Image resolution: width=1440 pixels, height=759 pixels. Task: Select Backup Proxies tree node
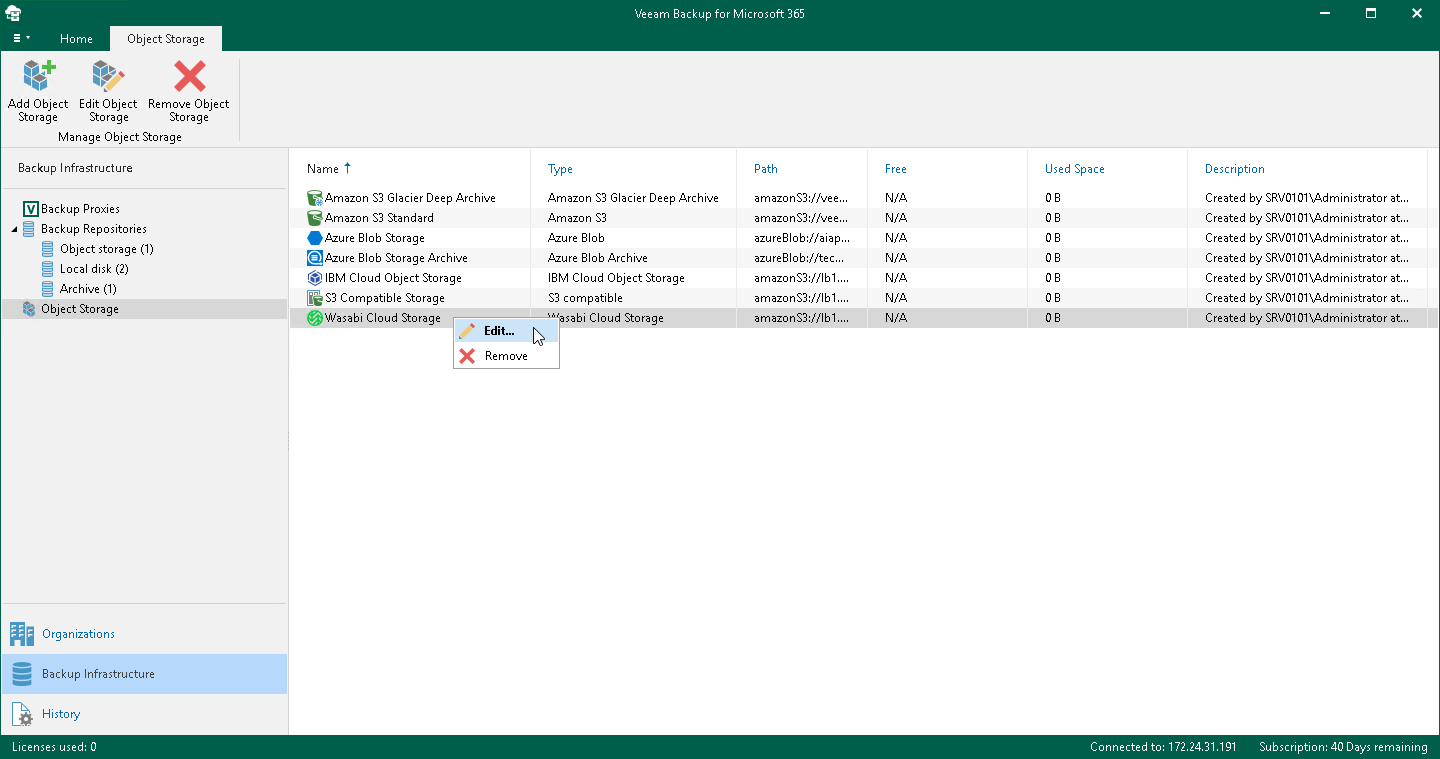(x=80, y=209)
